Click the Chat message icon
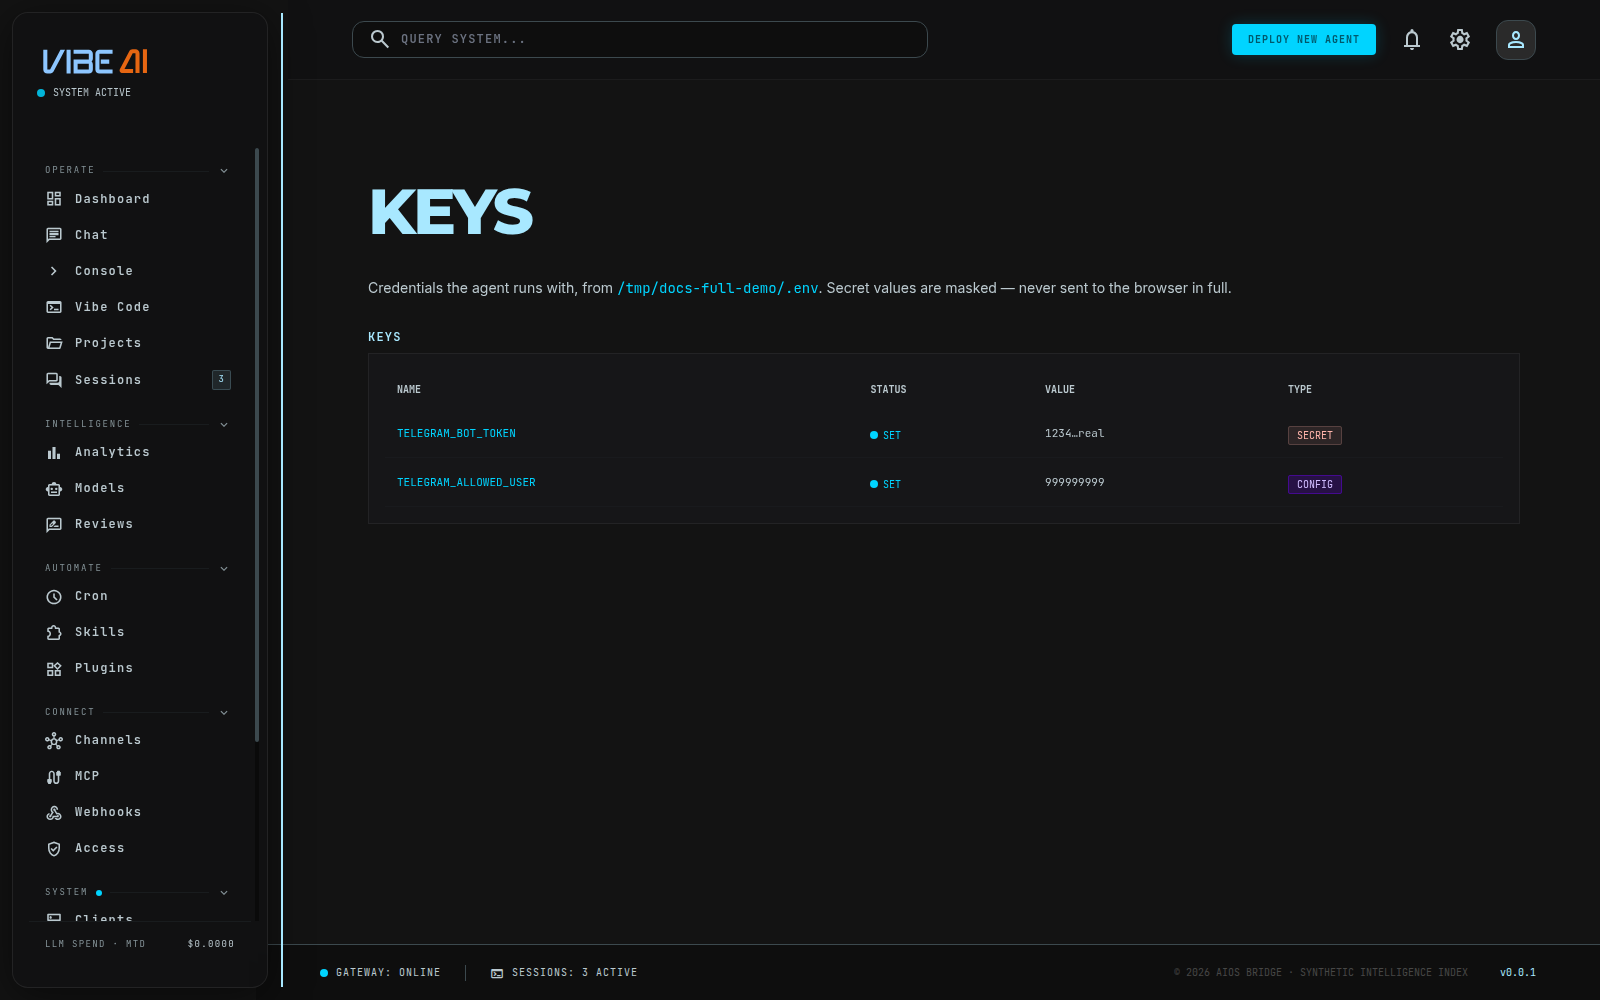Screen dimensions: 1600x1000 coord(54,235)
